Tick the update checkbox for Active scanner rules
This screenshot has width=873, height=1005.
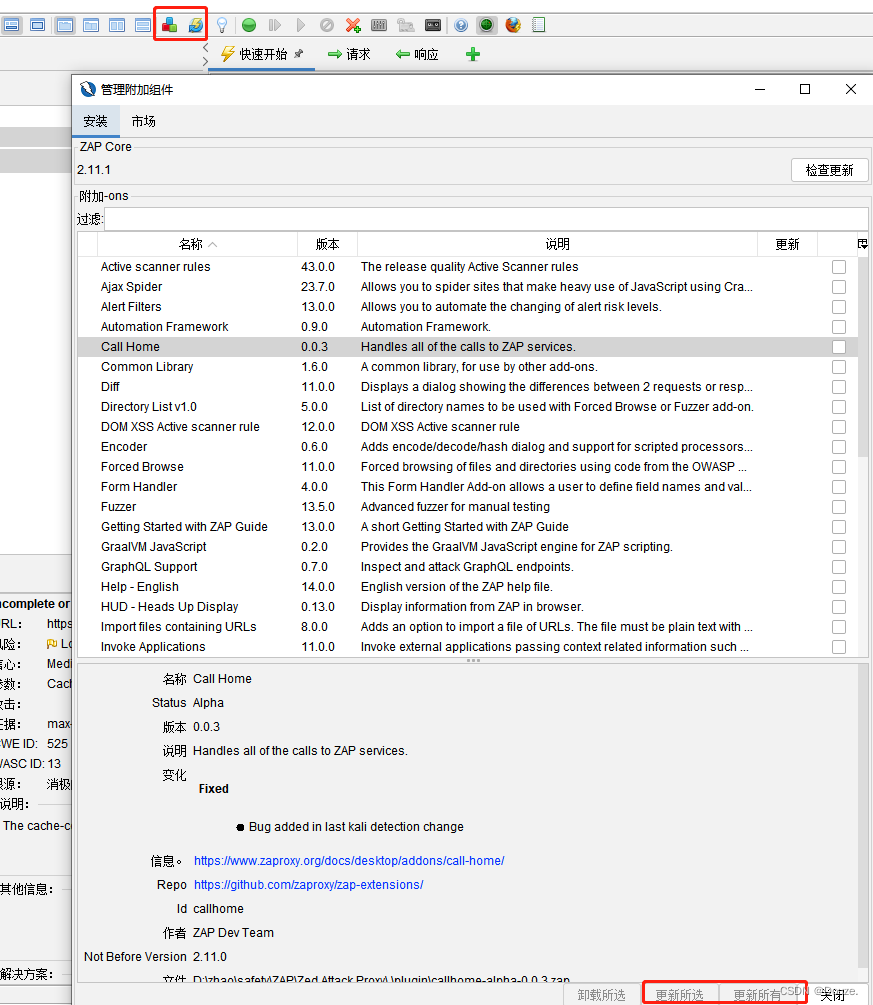coord(838,267)
